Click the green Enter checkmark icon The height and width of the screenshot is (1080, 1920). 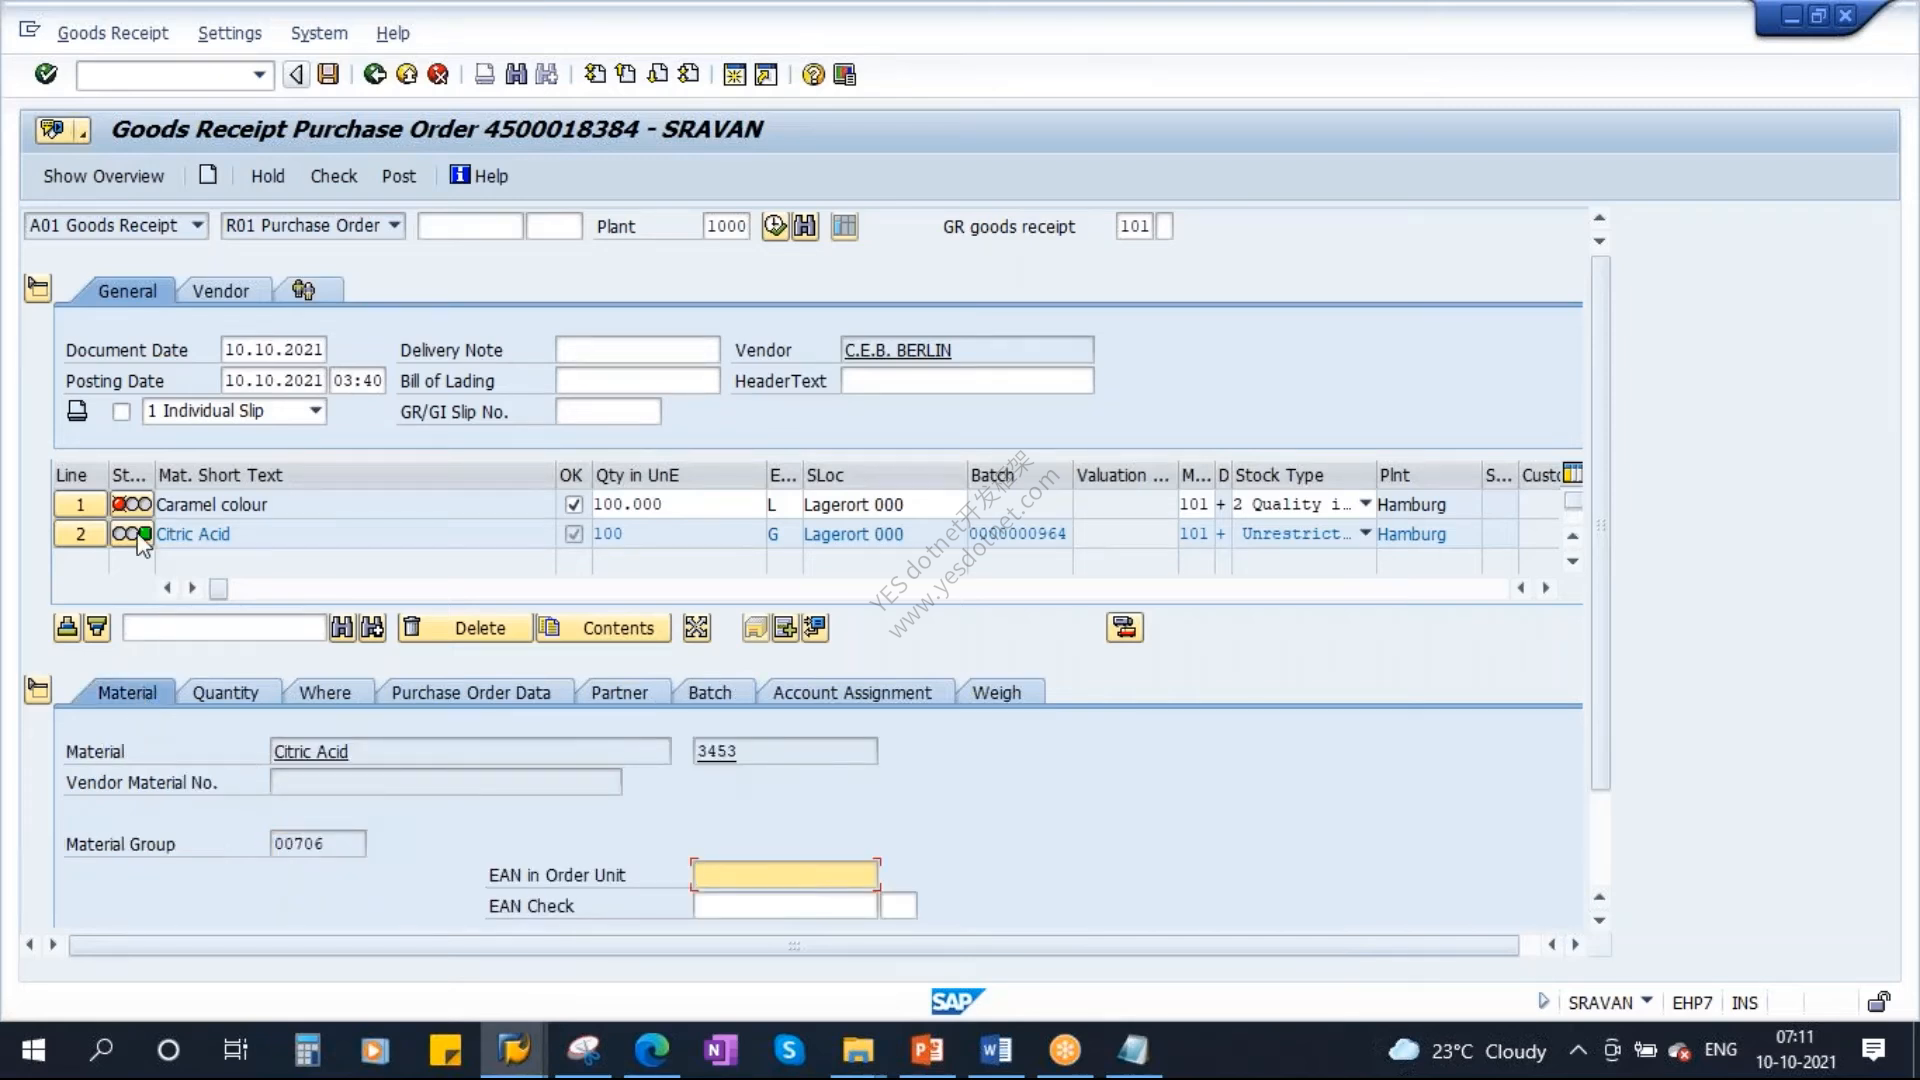[46, 74]
